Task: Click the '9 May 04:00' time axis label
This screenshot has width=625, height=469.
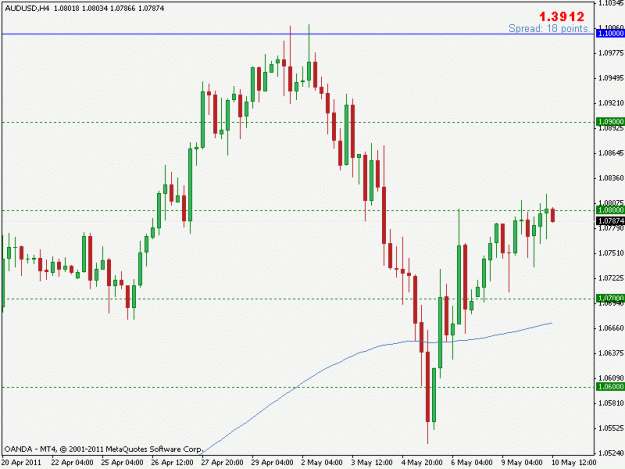Action: point(522,462)
